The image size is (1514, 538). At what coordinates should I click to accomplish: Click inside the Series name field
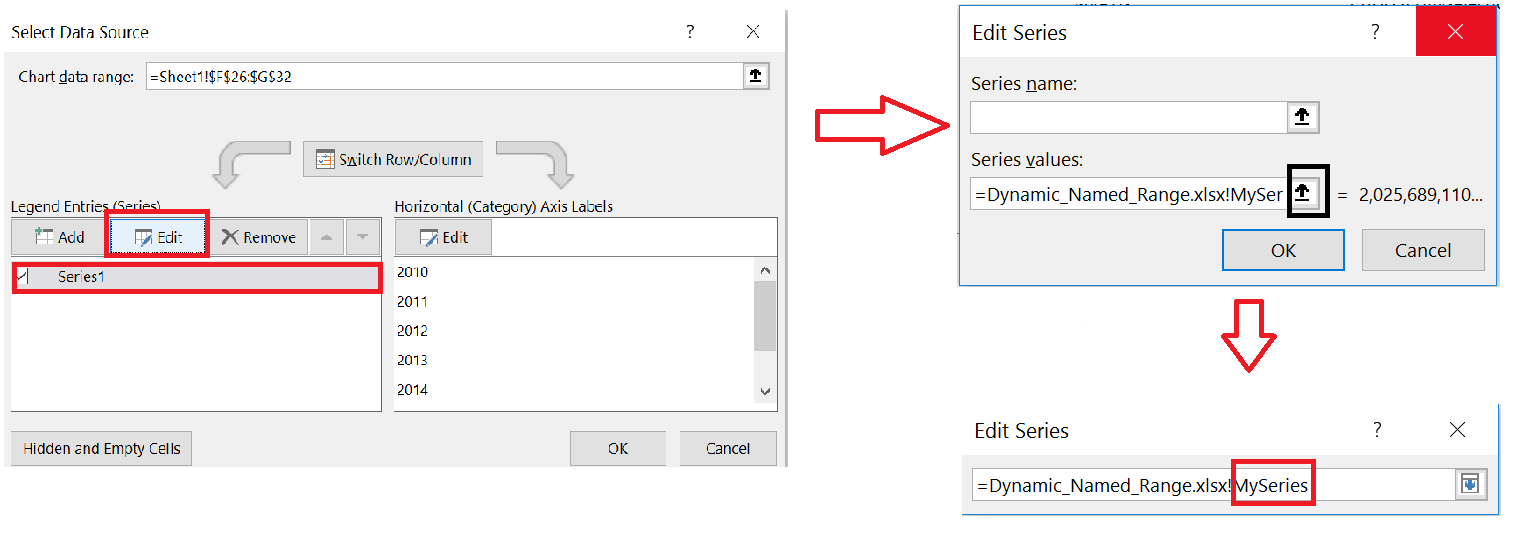point(1128,117)
